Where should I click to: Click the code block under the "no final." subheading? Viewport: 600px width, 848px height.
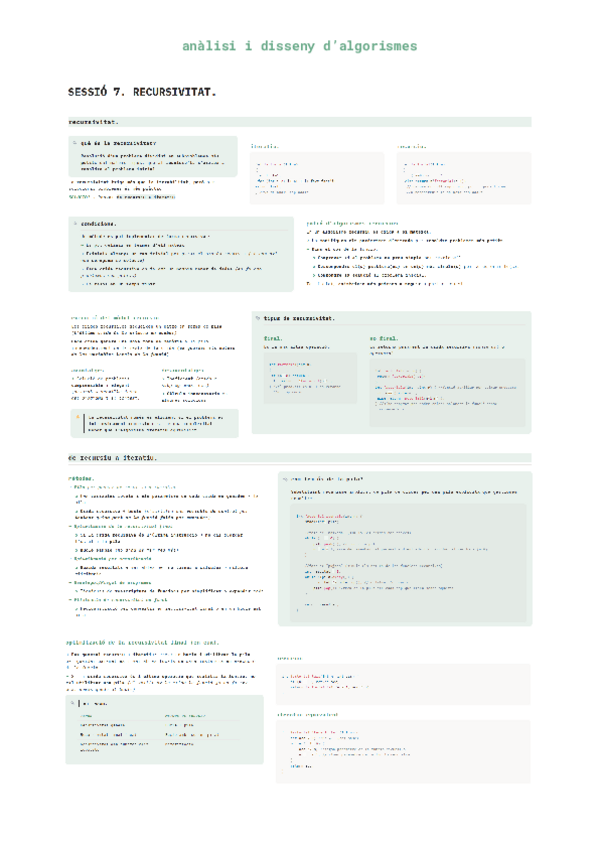coord(447,392)
